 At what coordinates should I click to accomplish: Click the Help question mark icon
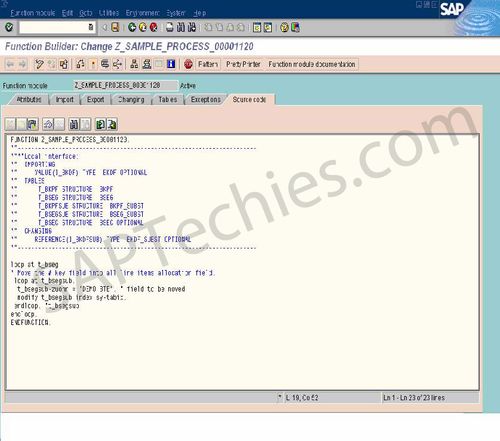[284, 27]
